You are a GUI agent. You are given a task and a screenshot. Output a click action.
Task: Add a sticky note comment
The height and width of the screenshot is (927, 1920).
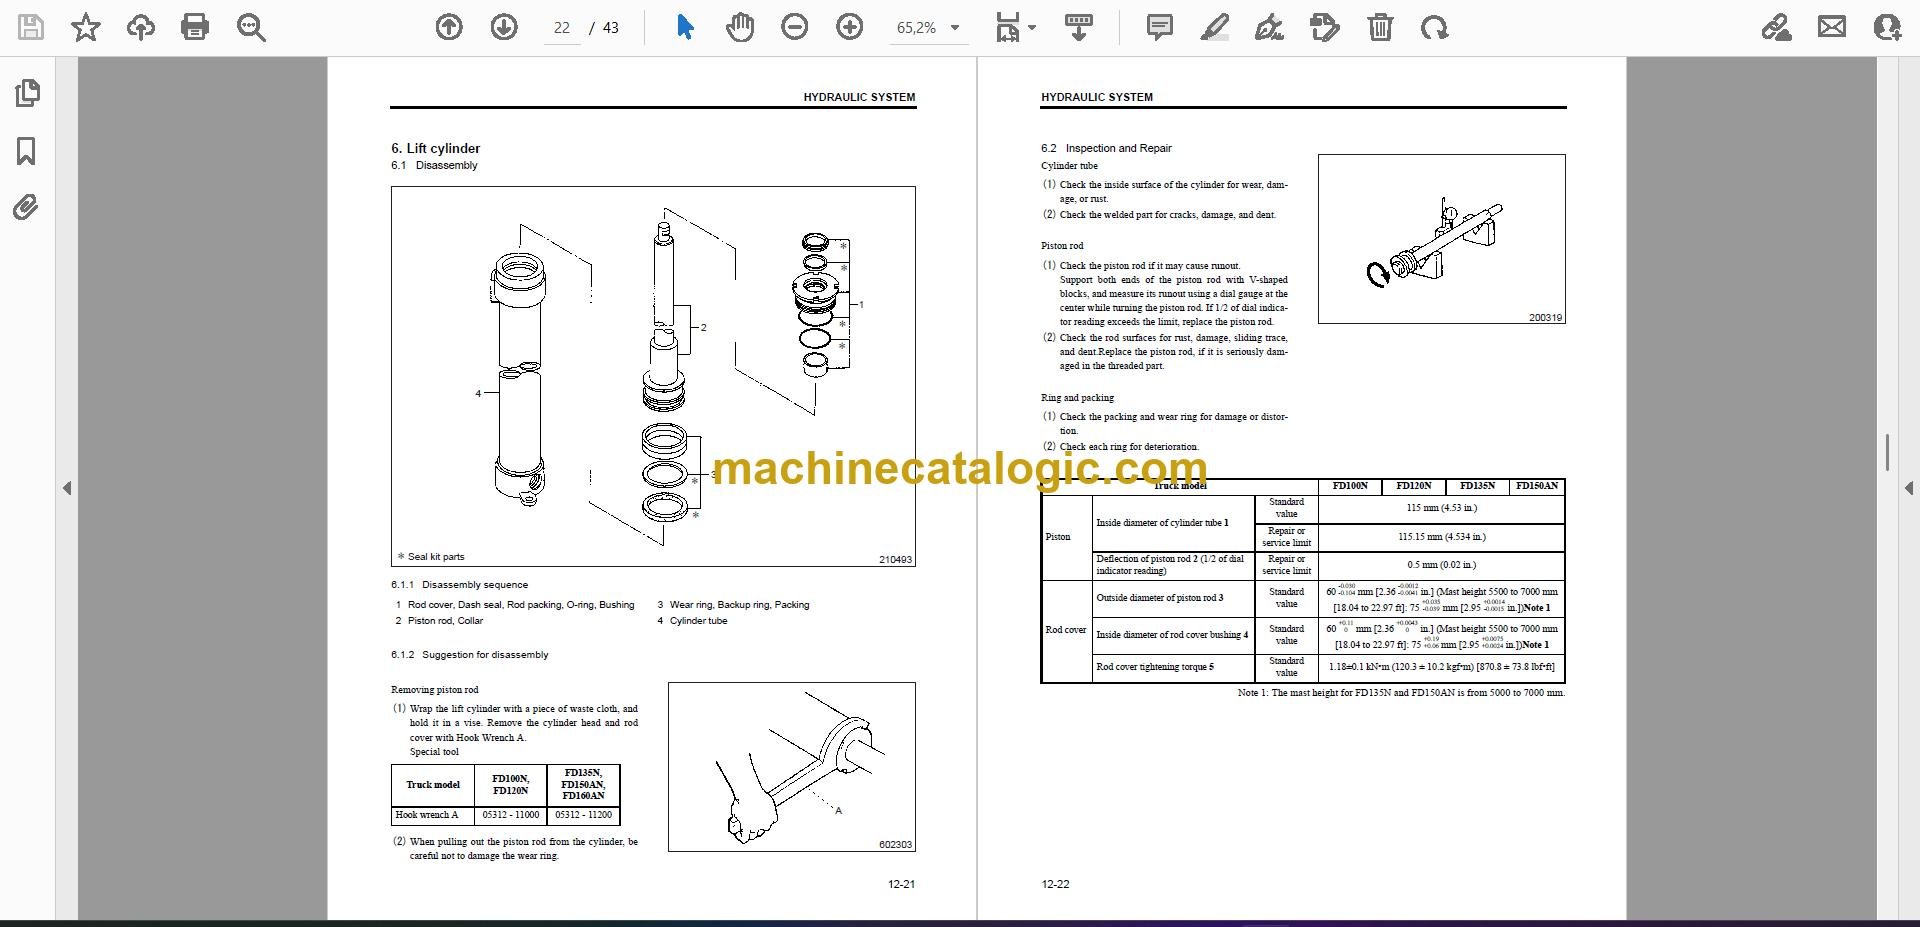pos(1160,28)
